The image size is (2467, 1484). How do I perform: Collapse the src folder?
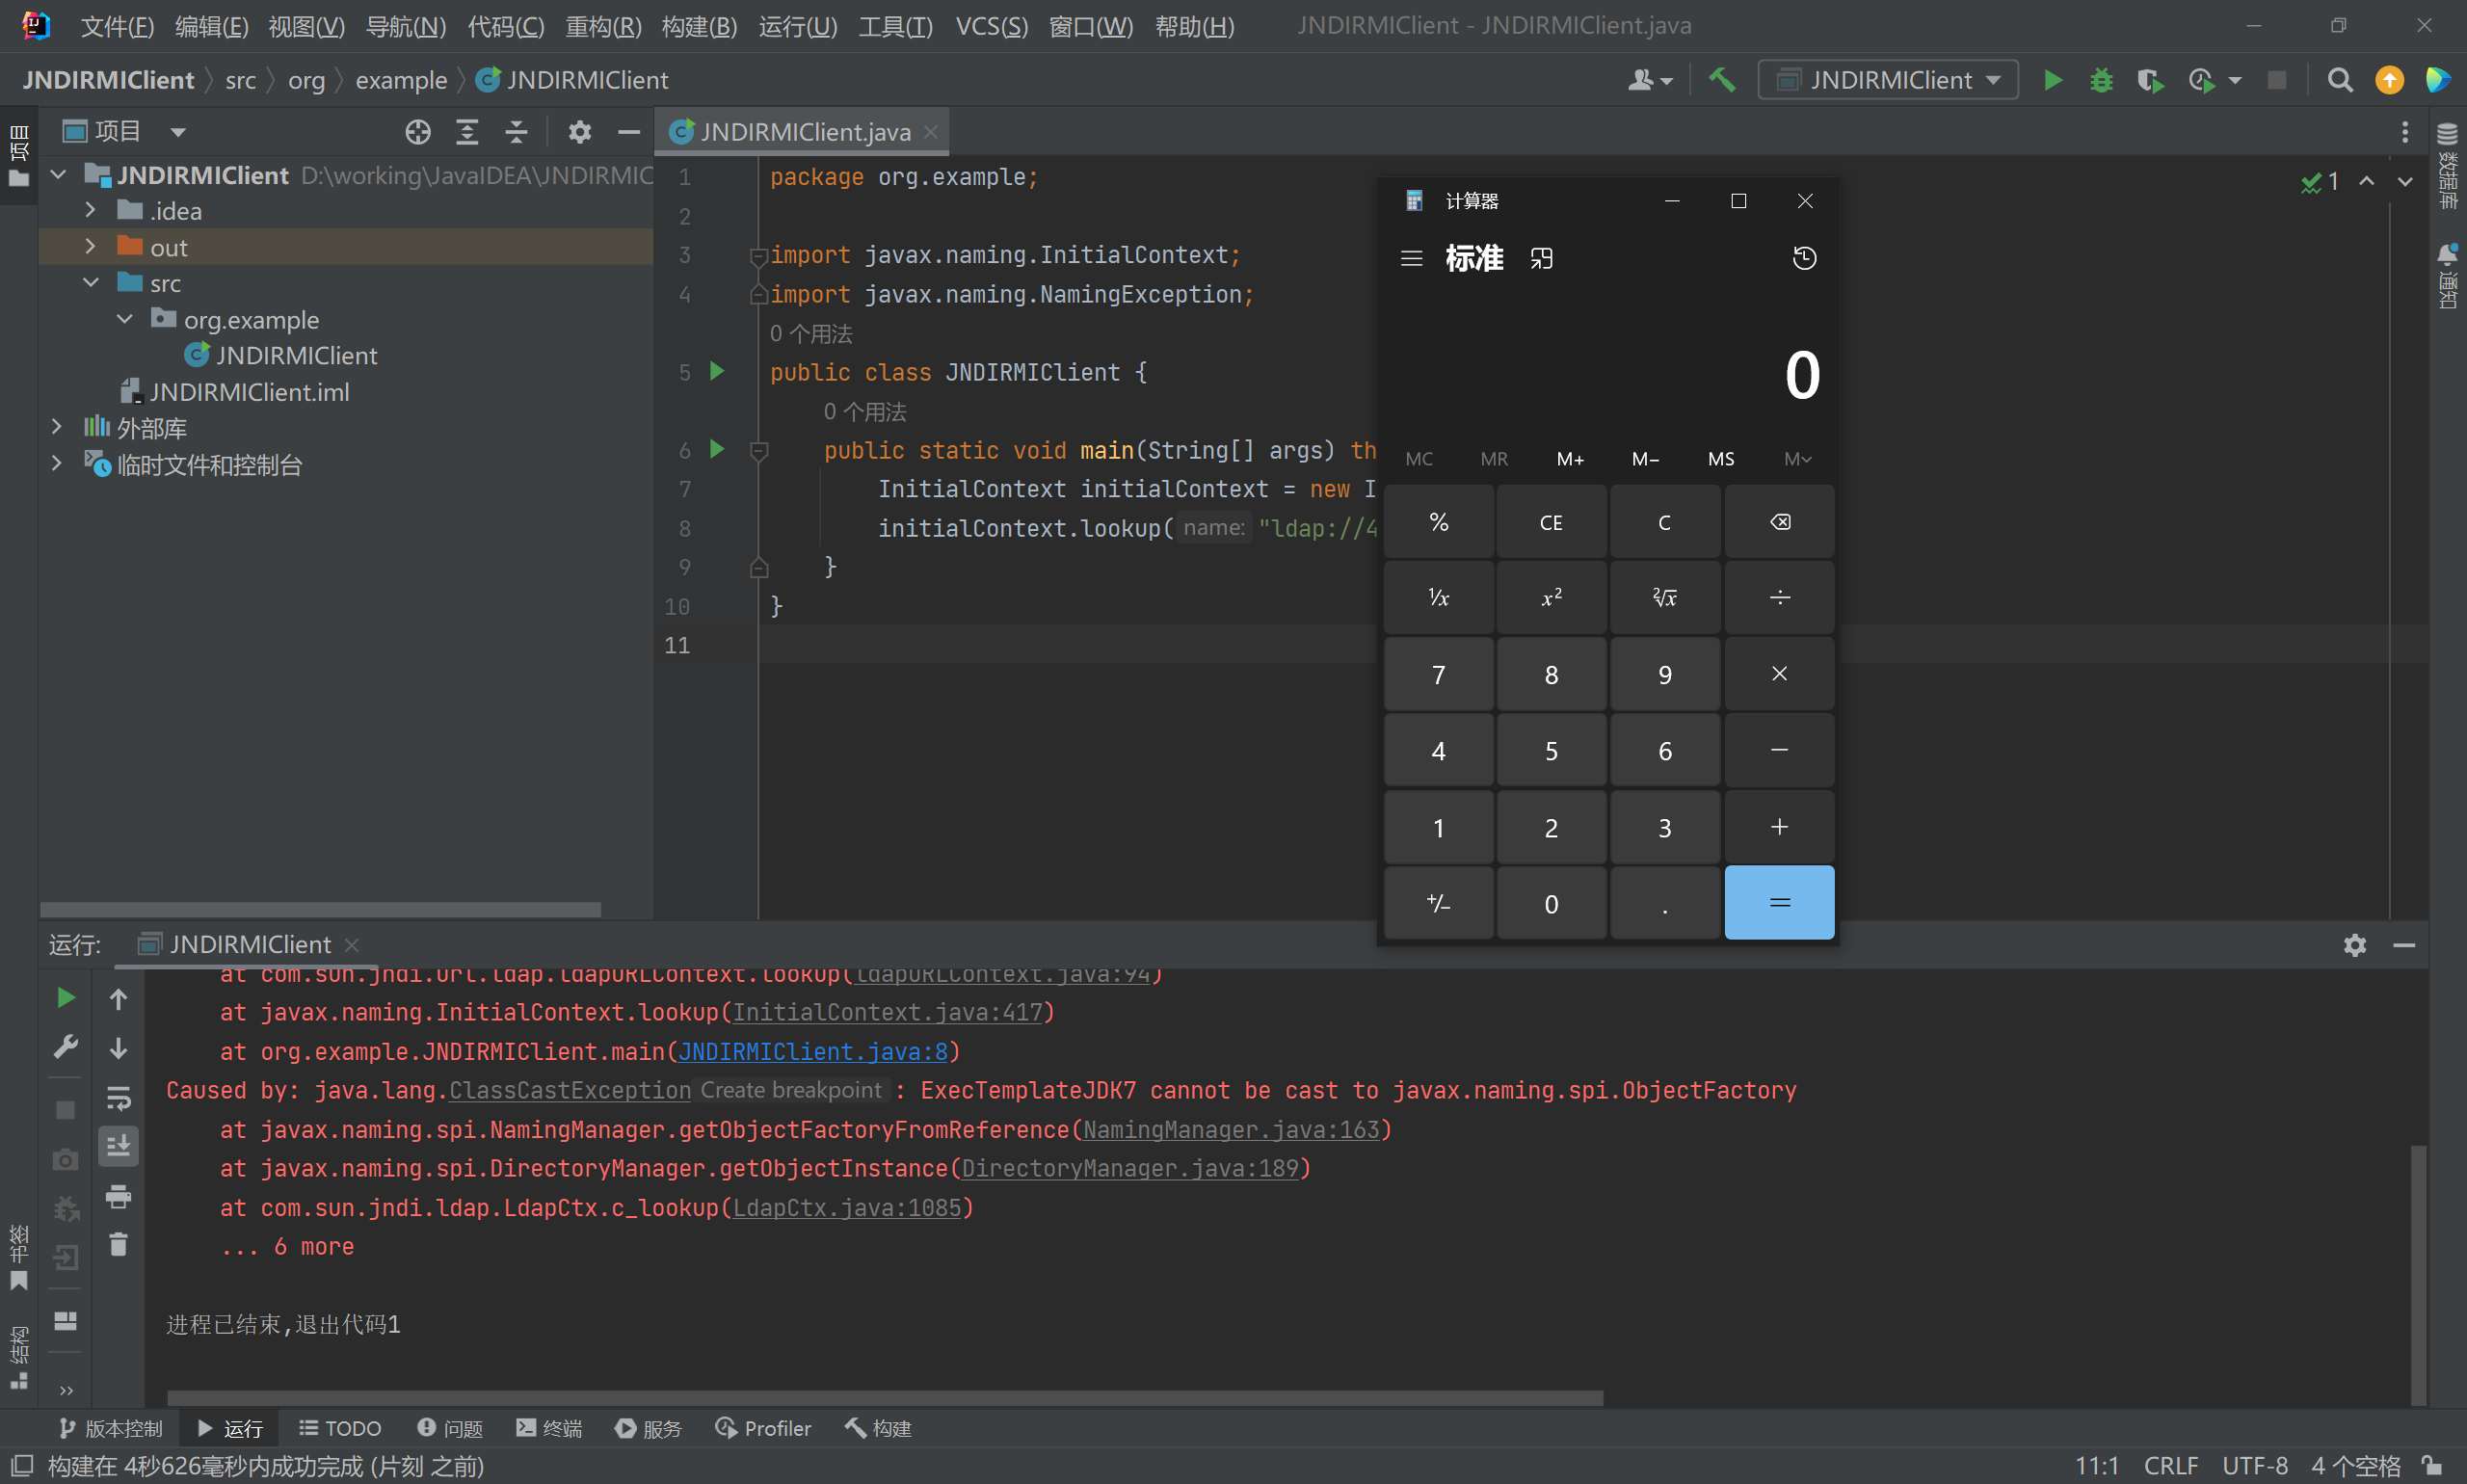pyautogui.click(x=90, y=283)
